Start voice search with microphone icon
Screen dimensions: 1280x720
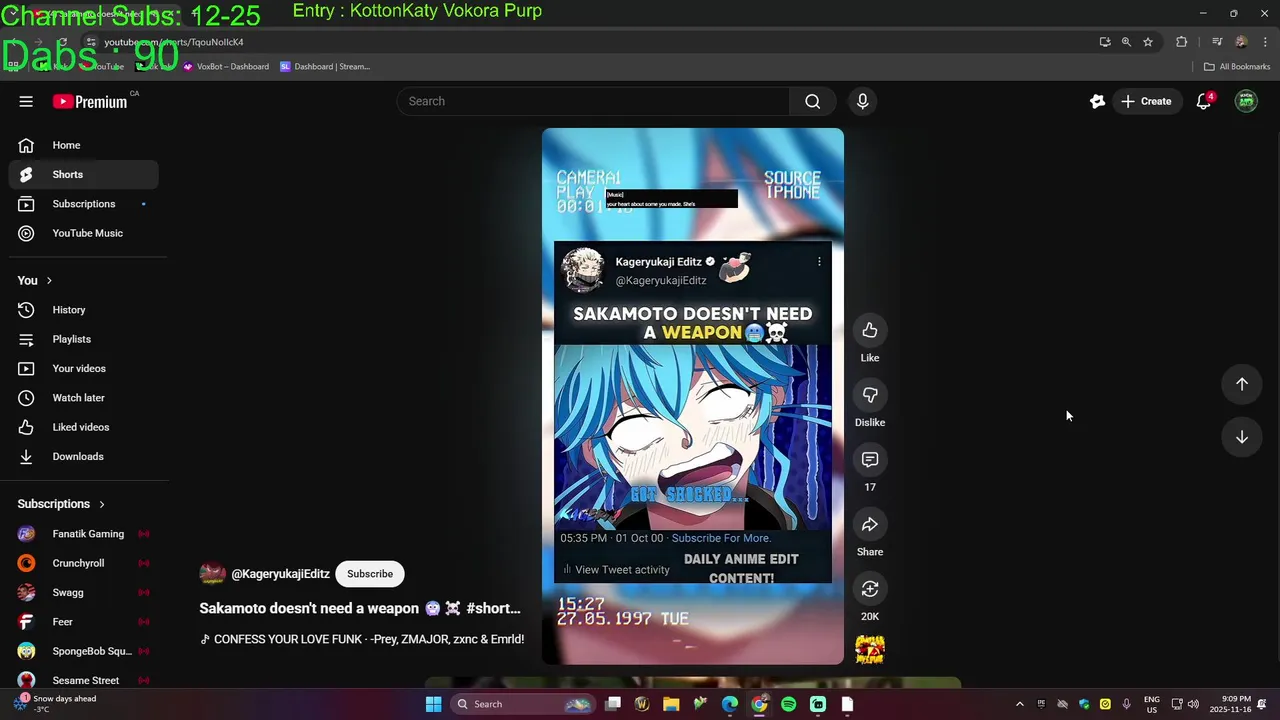[x=862, y=101]
